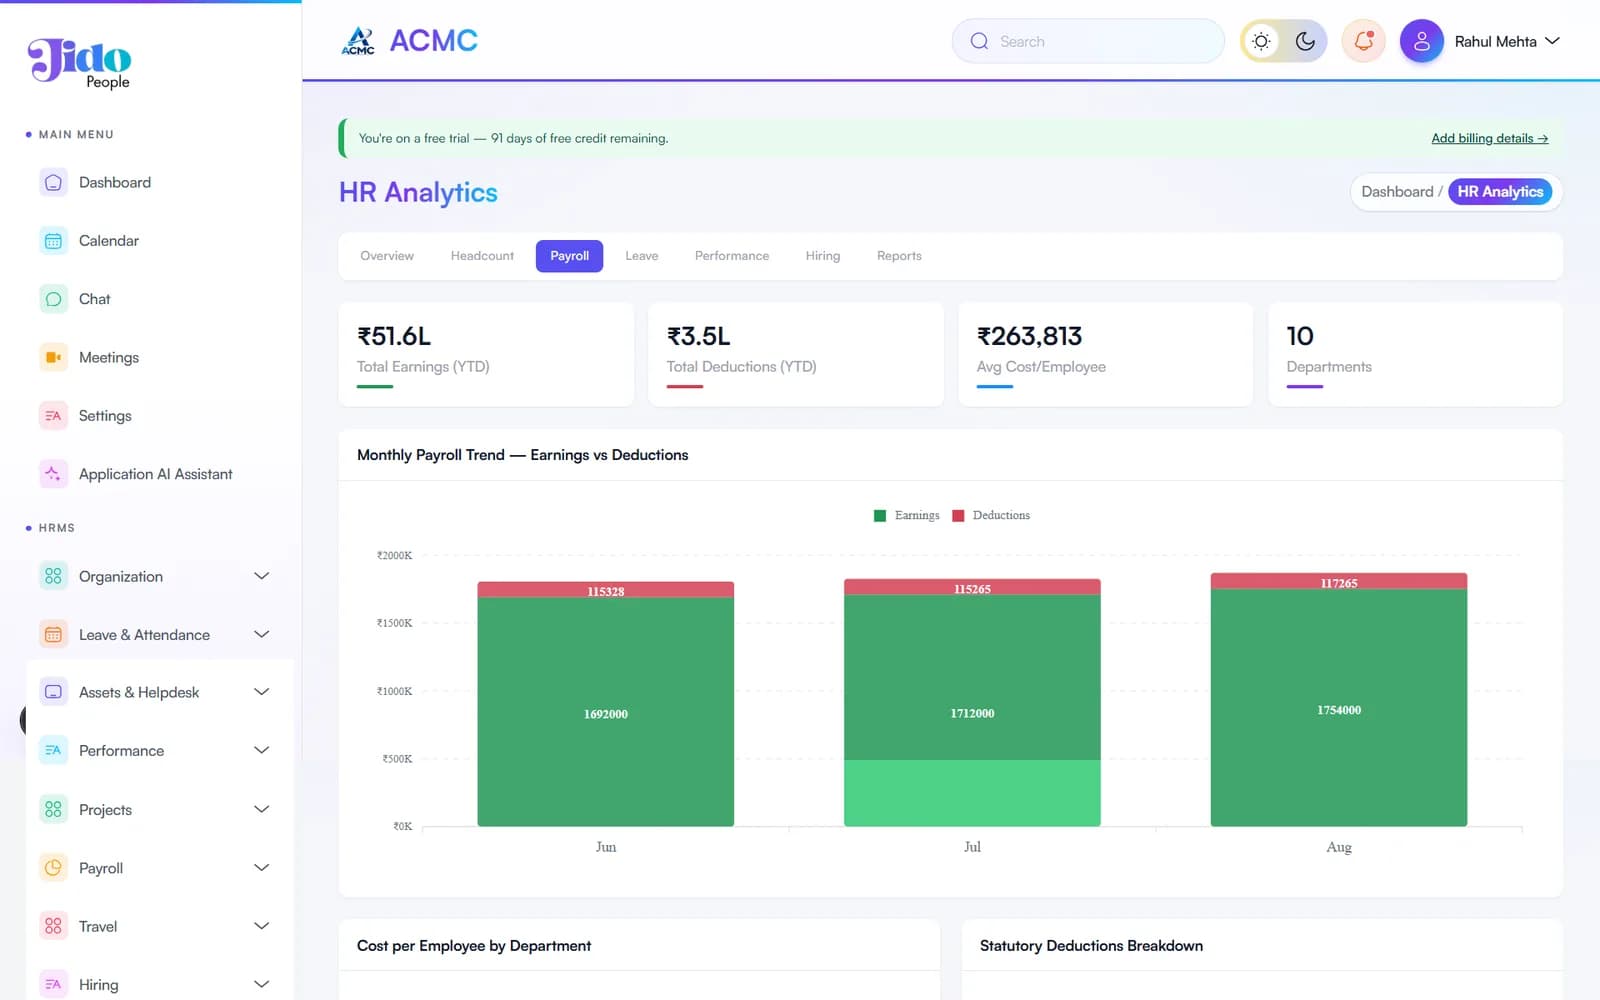Click the Hiring module icon in sidebar
The image size is (1600, 1000).
pos(53,984)
